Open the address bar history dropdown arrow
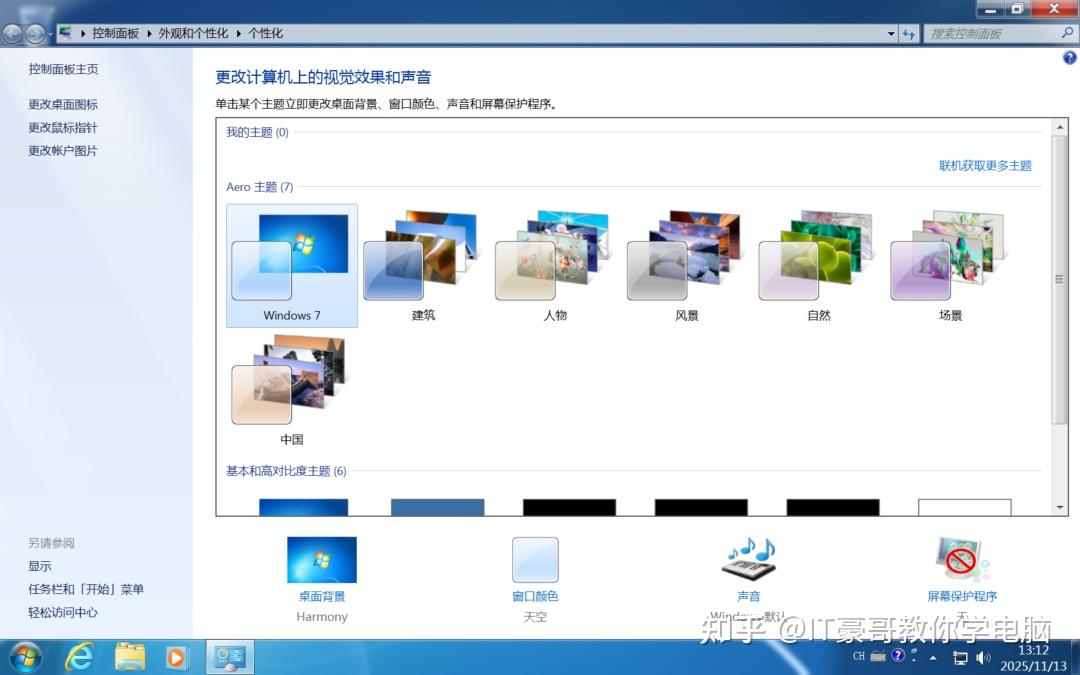The height and width of the screenshot is (675, 1080). (891, 32)
